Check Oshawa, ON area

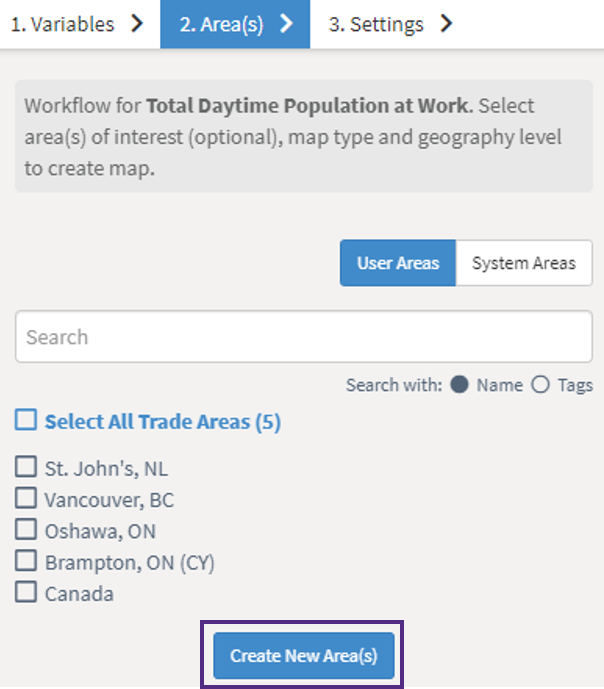26,529
